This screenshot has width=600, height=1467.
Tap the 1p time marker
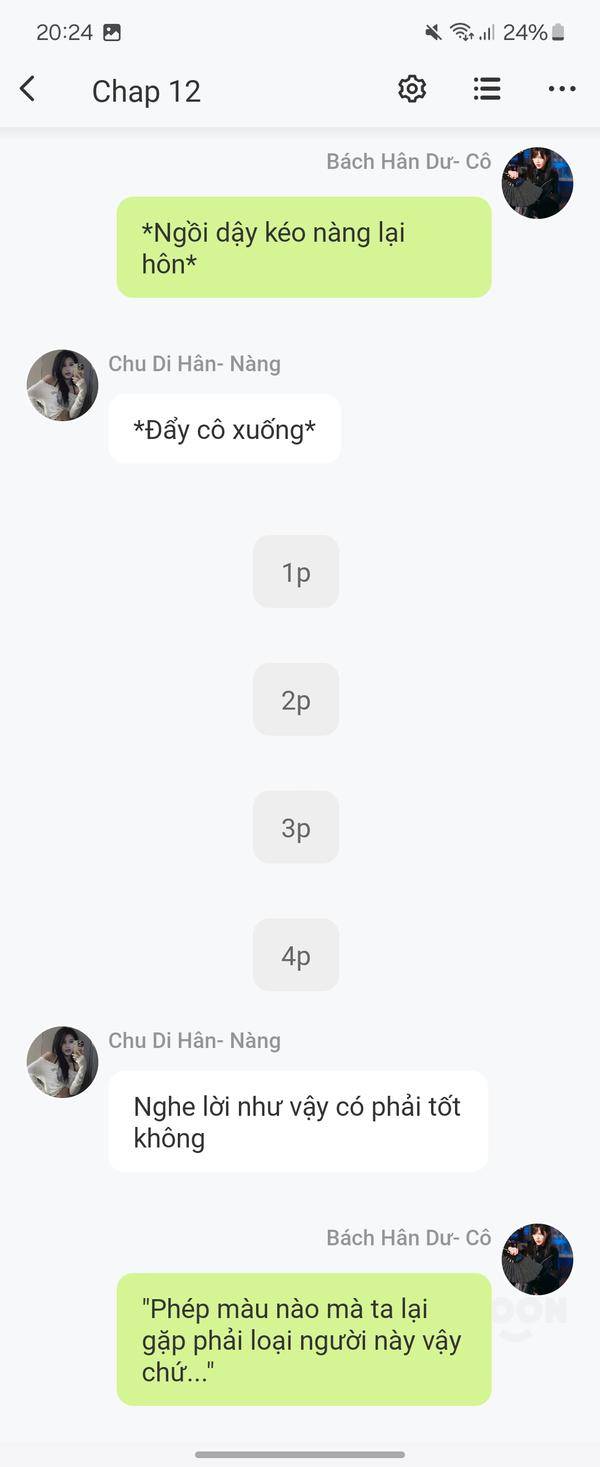pos(296,571)
